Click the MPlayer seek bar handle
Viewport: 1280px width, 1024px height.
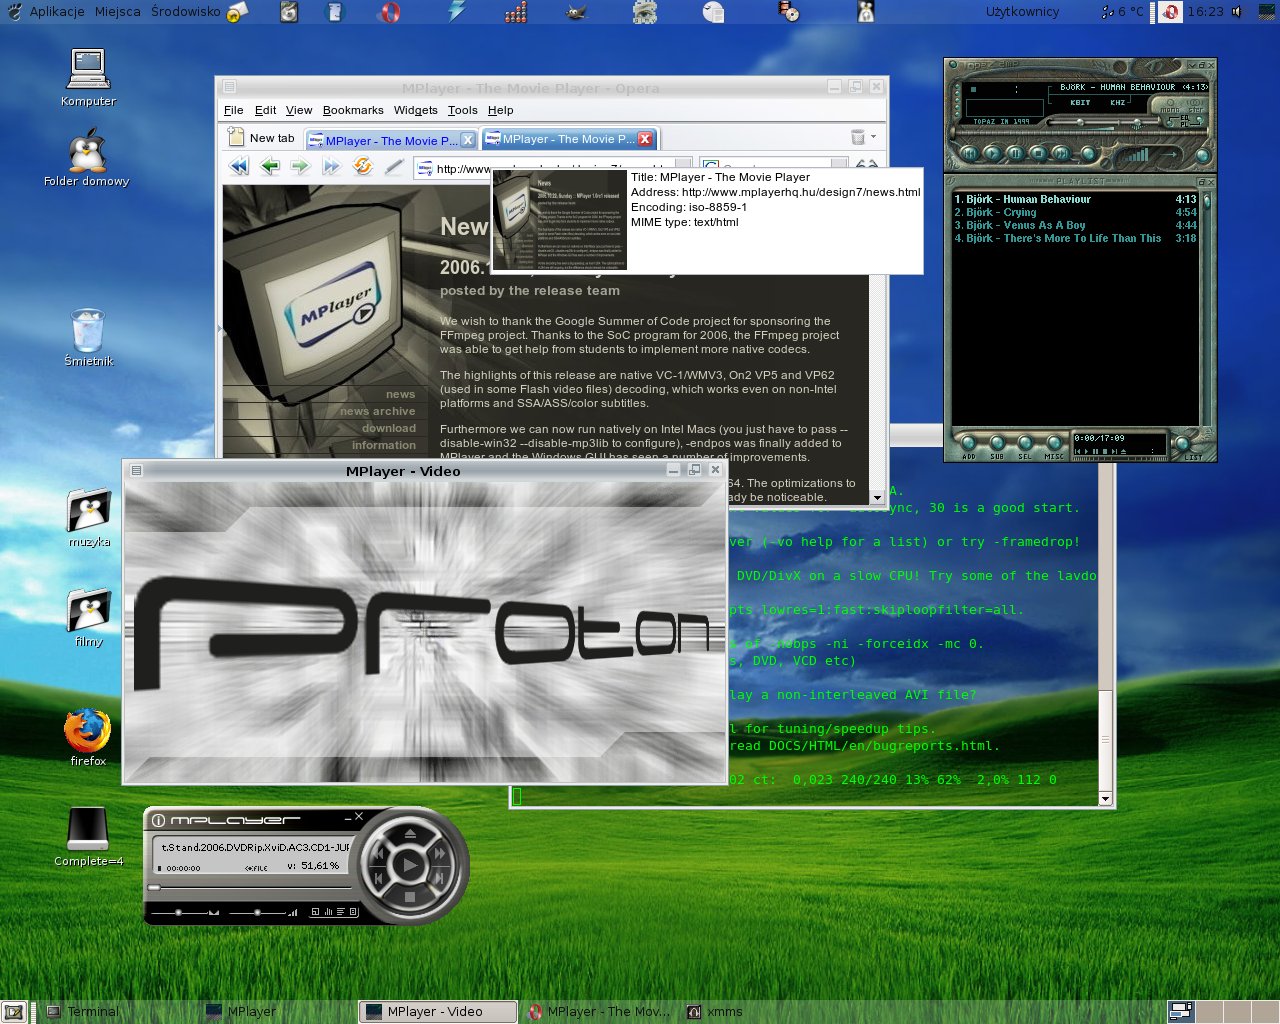pos(154,888)
